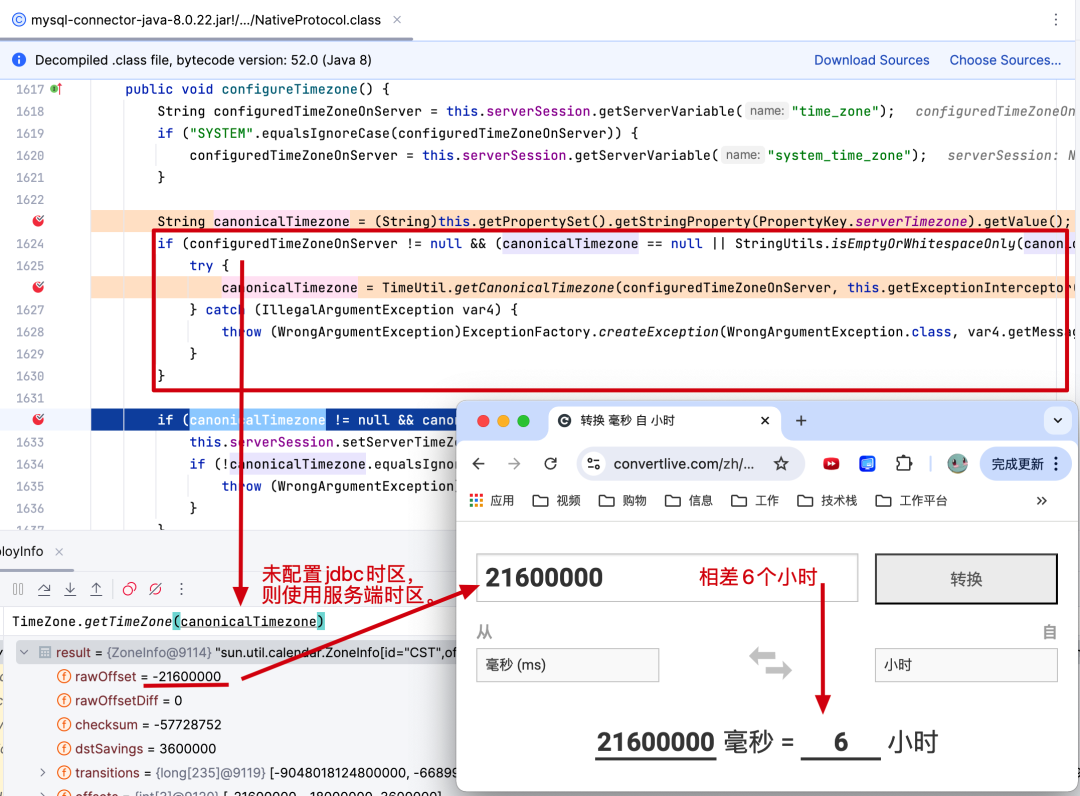Image resolution: width=1080 pixels, height=796 pixels.
Task: Open the 视频 bookmarks folder
Action: click(x=557, y=501)
